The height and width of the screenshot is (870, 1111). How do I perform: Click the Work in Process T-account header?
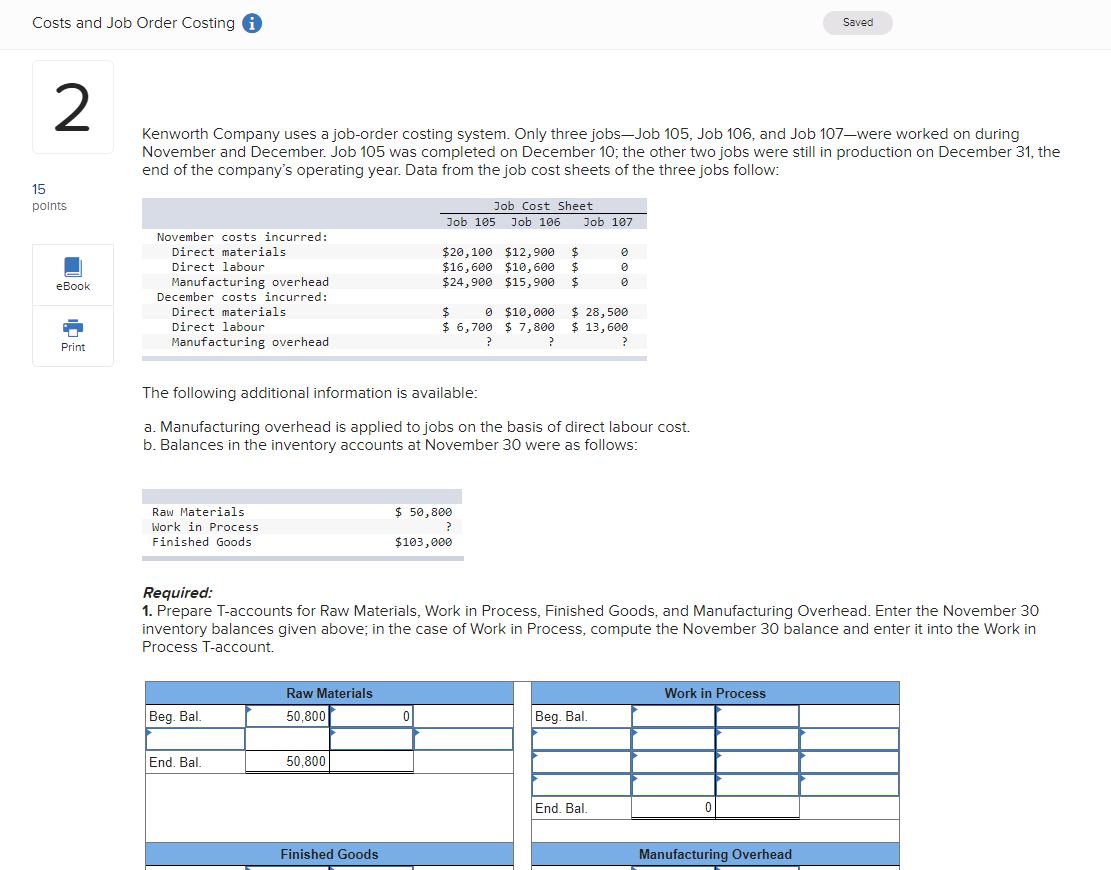click(715, 693)
